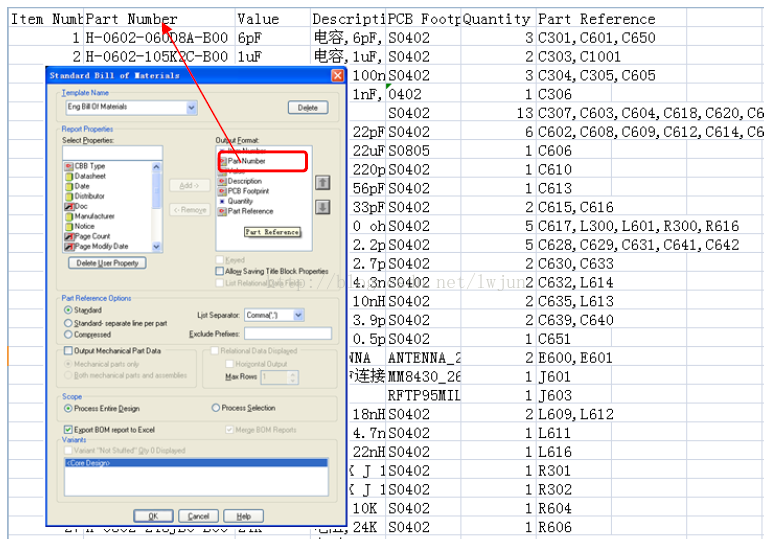The width and height of the screenshot is (772, 543).
Task: Toggle Allow Saving Title Block Properties
Action: tap(220, 271)
